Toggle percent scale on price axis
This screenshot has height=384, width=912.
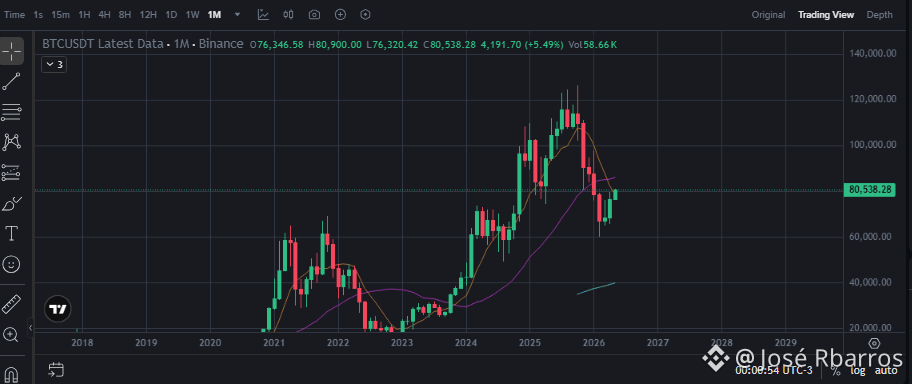[836, 370]
